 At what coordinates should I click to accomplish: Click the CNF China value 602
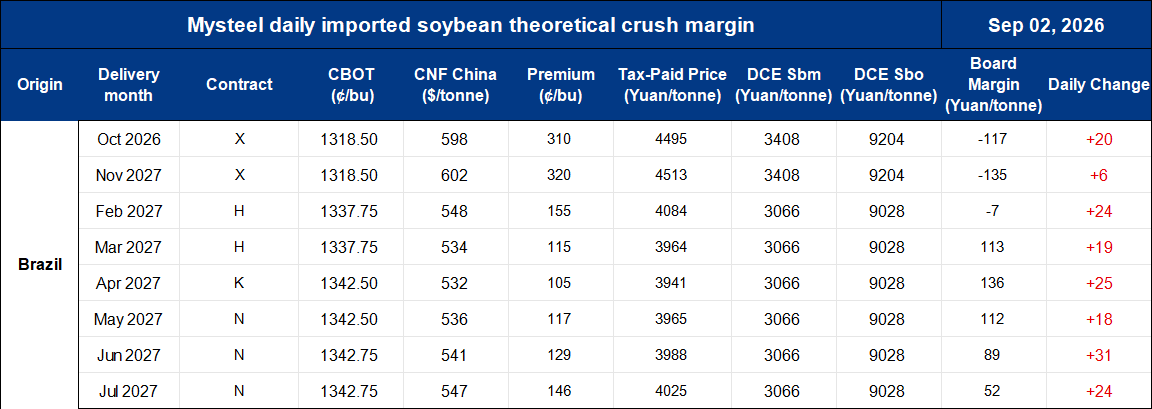click(456, 175)
